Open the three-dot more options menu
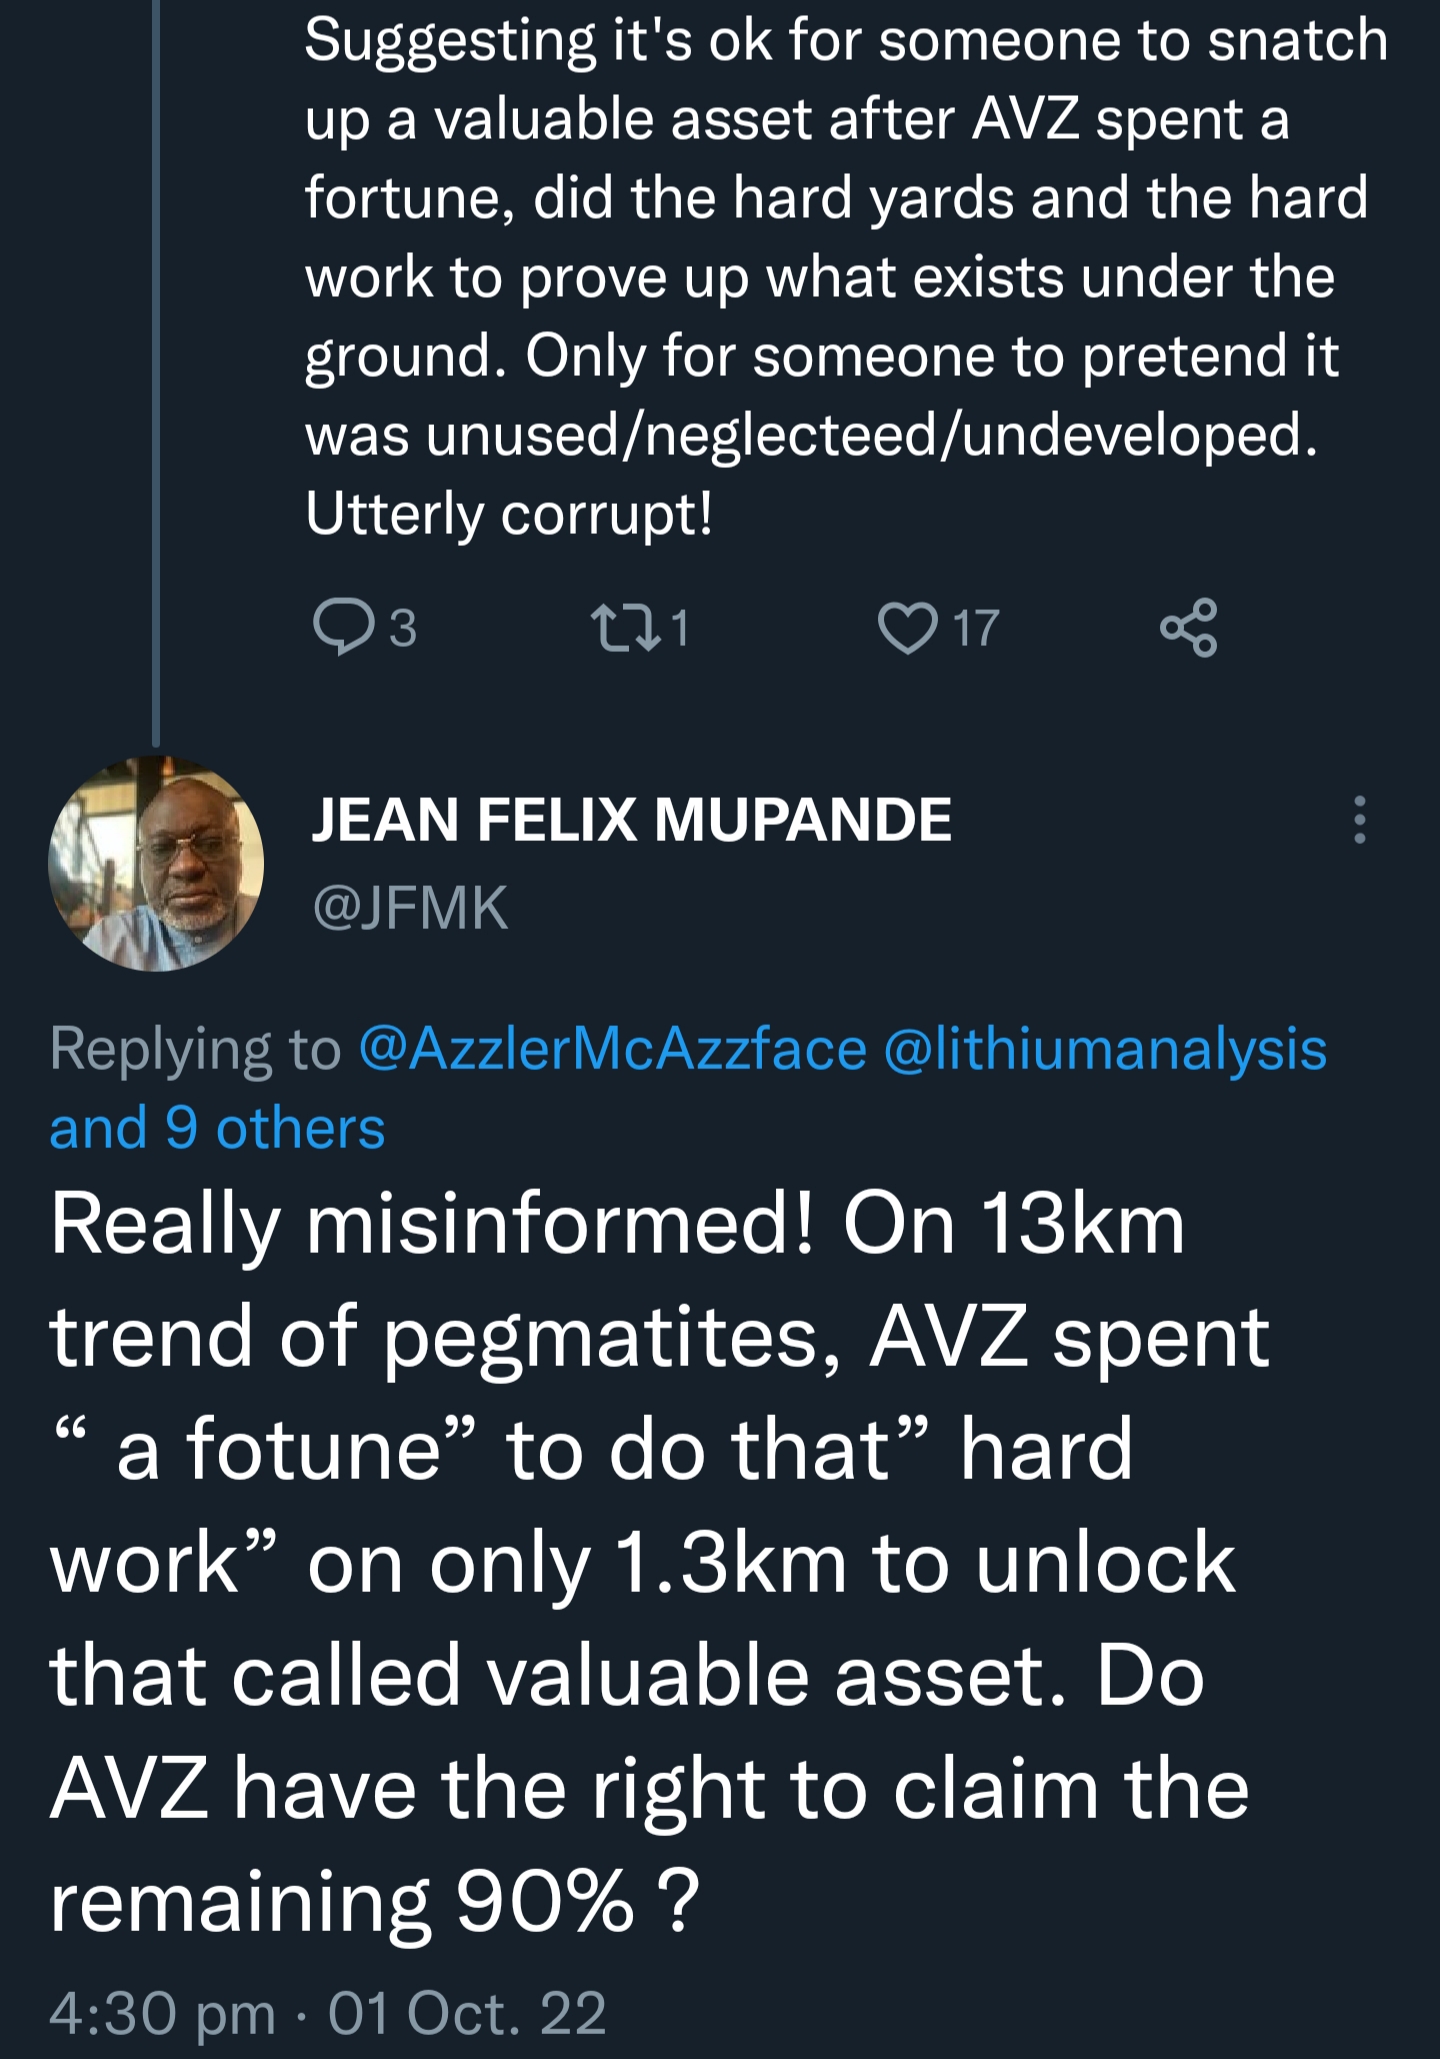The image size is (1440, 2059). pos(1359,820)
